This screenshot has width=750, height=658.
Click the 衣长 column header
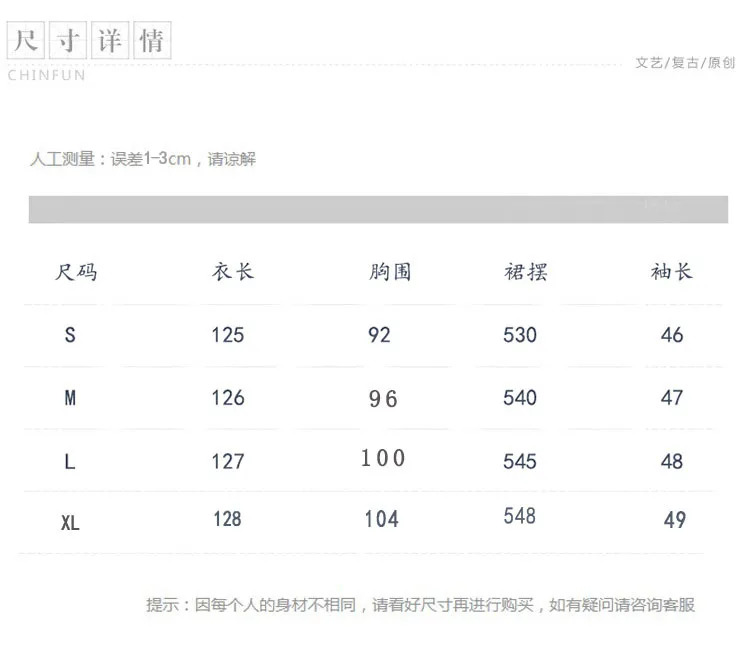click(x=233, y=272)
